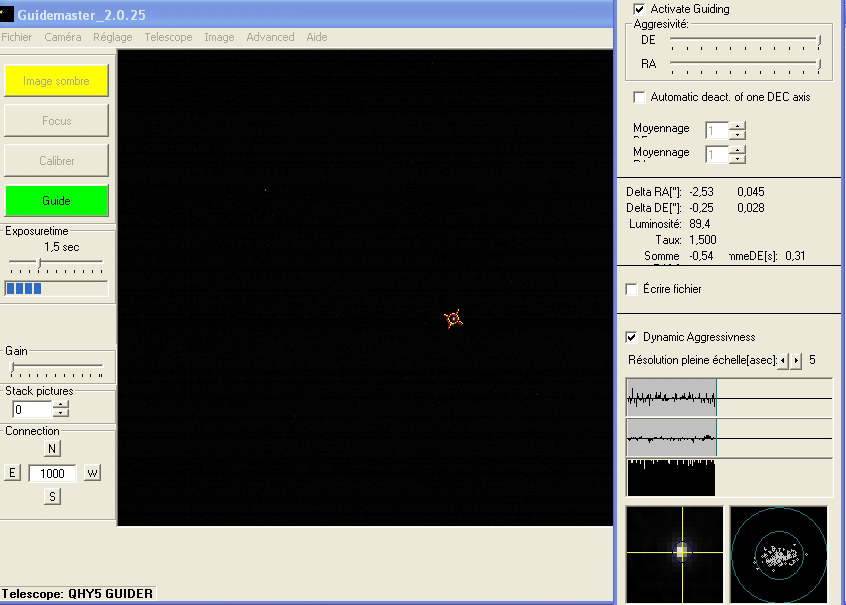Click the exposure progress bar
This screenshot has height=605, width=846.
point(56,289)
